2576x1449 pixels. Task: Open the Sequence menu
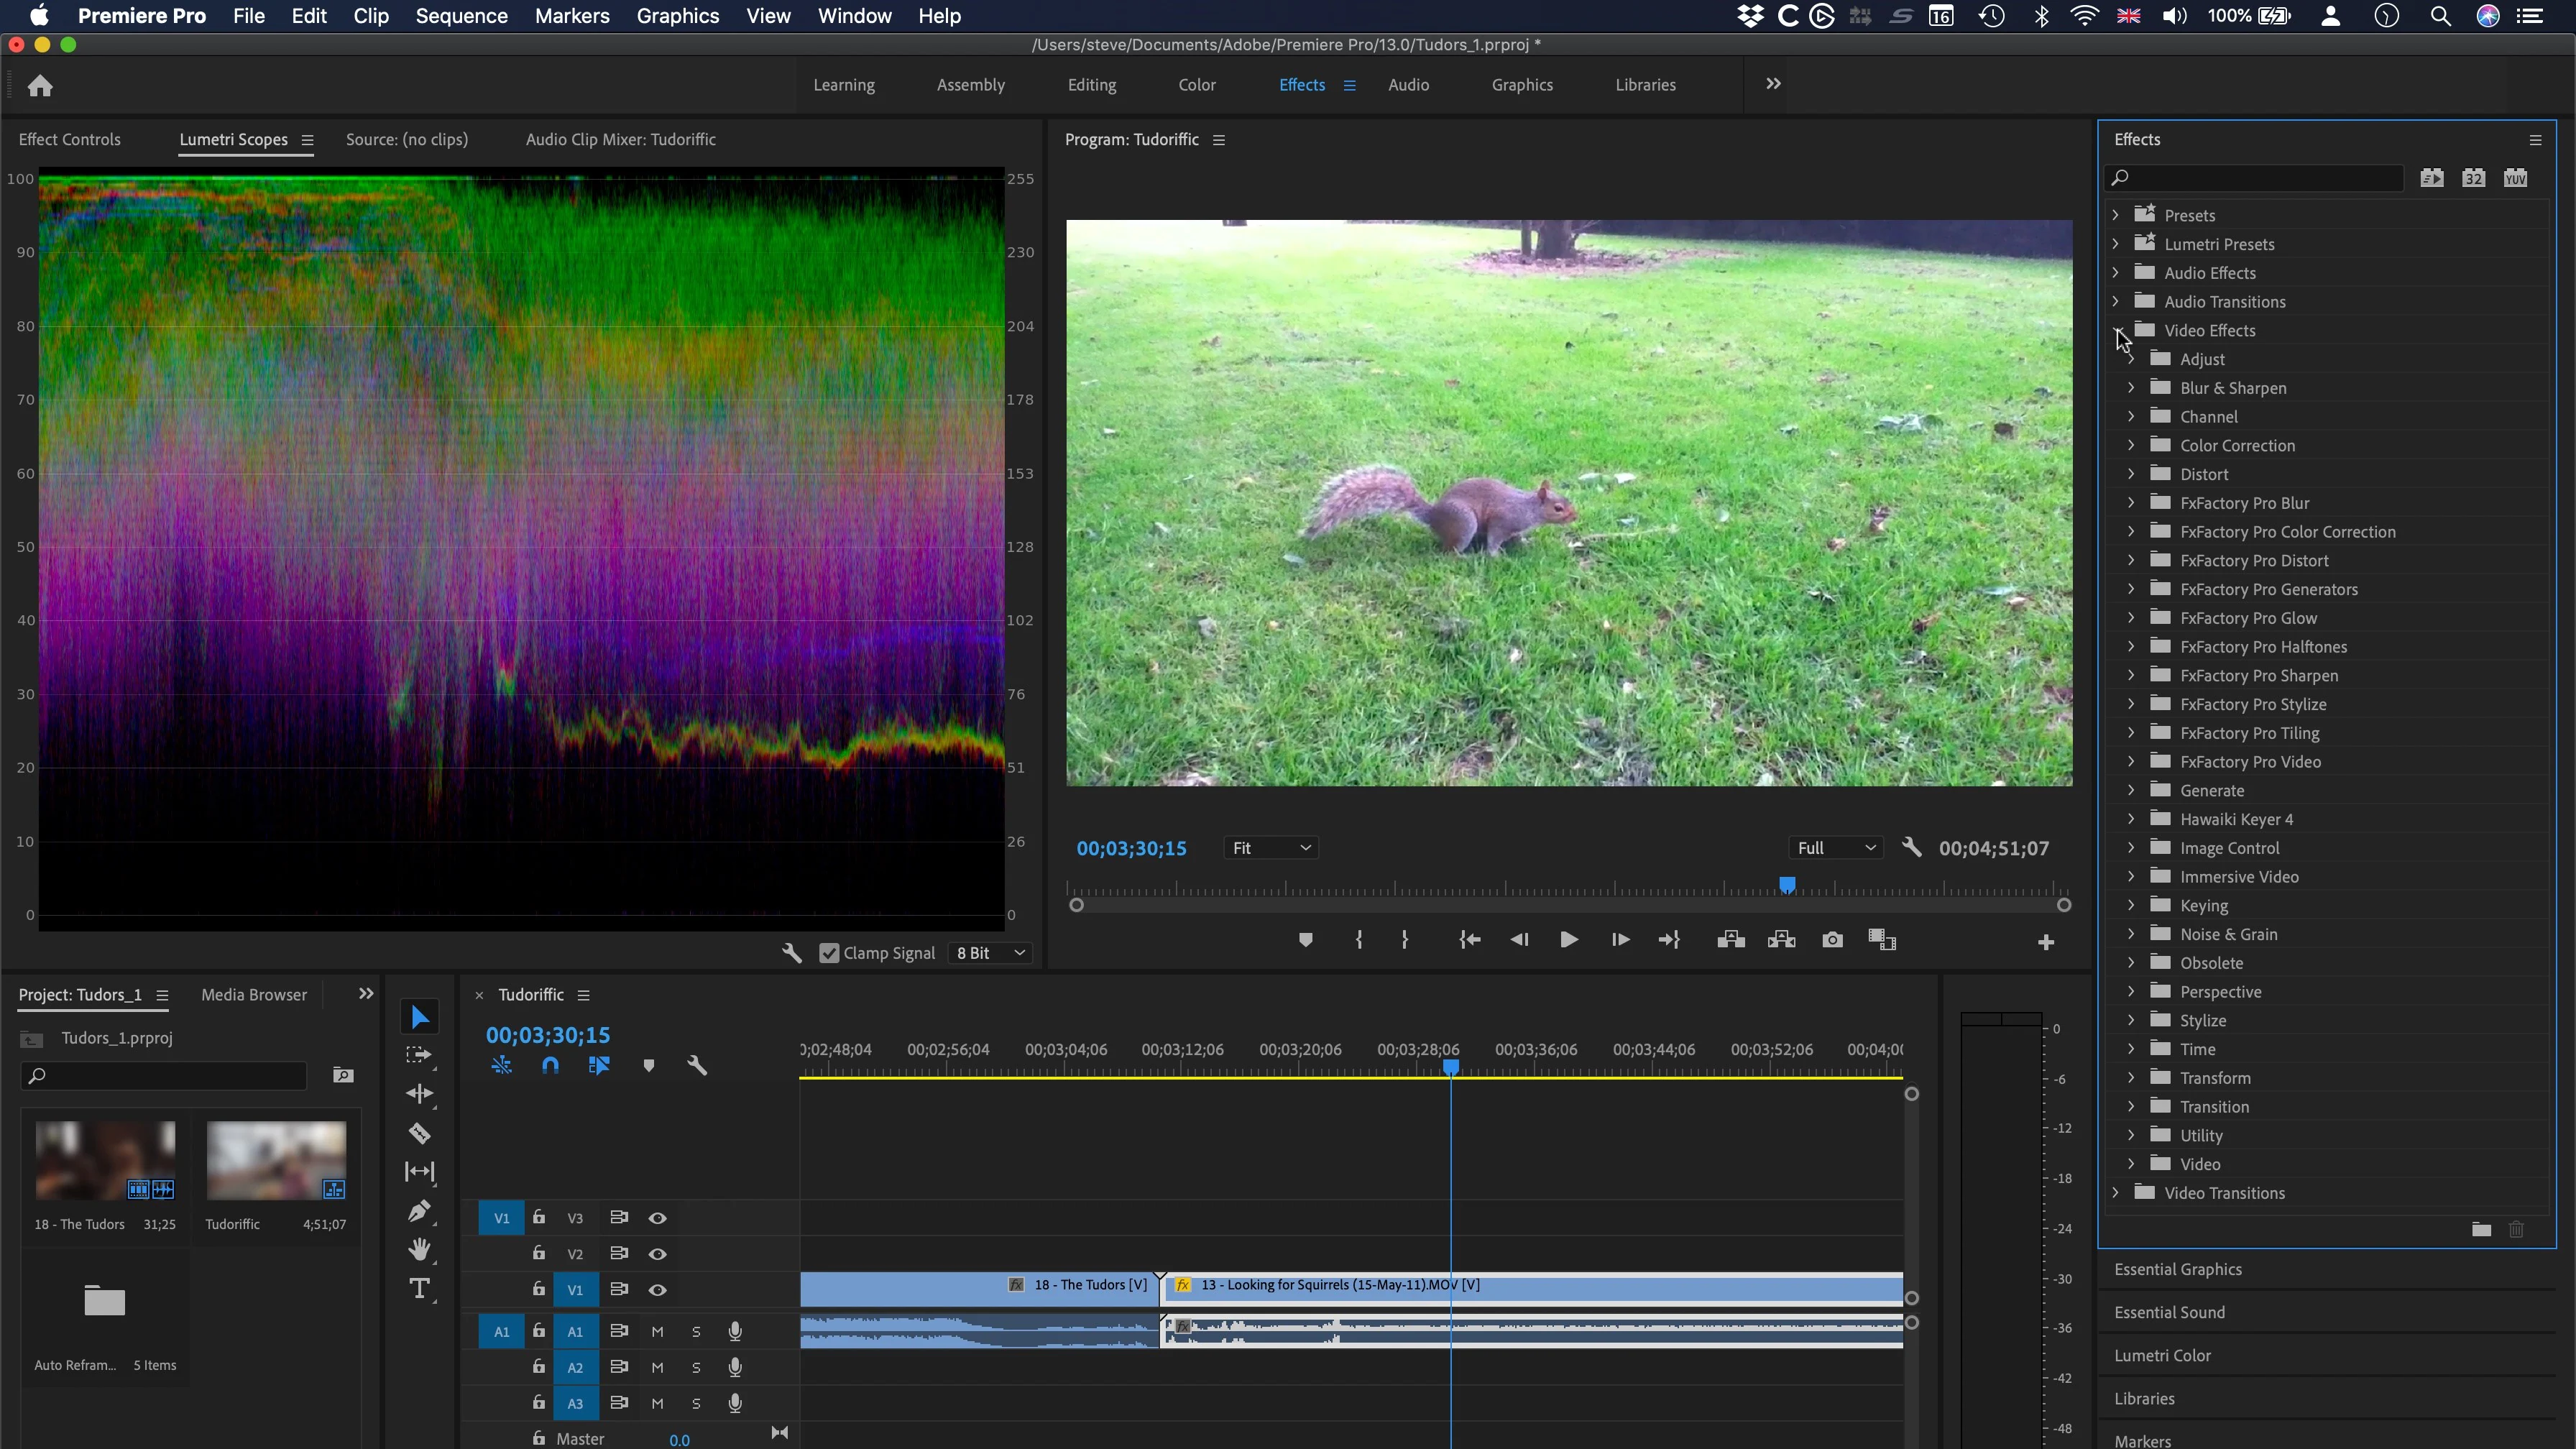point(461,16)
